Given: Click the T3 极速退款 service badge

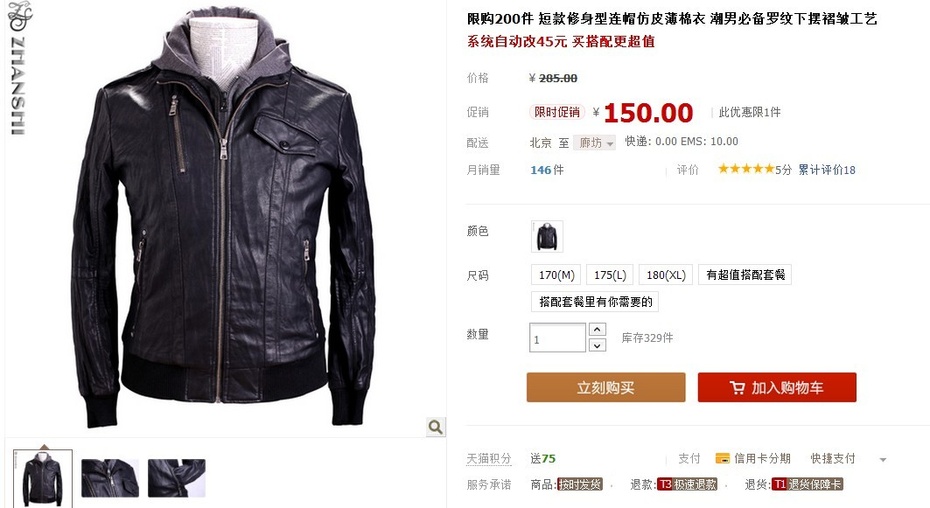Looking at the screenshot, I should click(x=687, y=484).
